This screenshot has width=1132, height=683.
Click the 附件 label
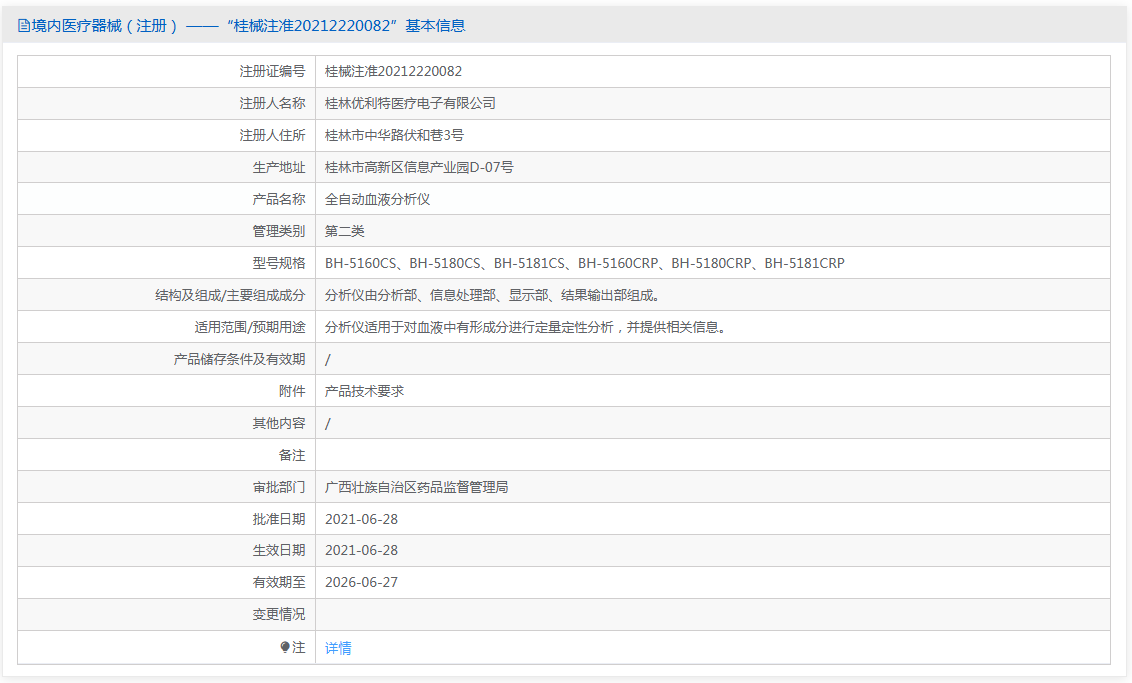[292, 391]
